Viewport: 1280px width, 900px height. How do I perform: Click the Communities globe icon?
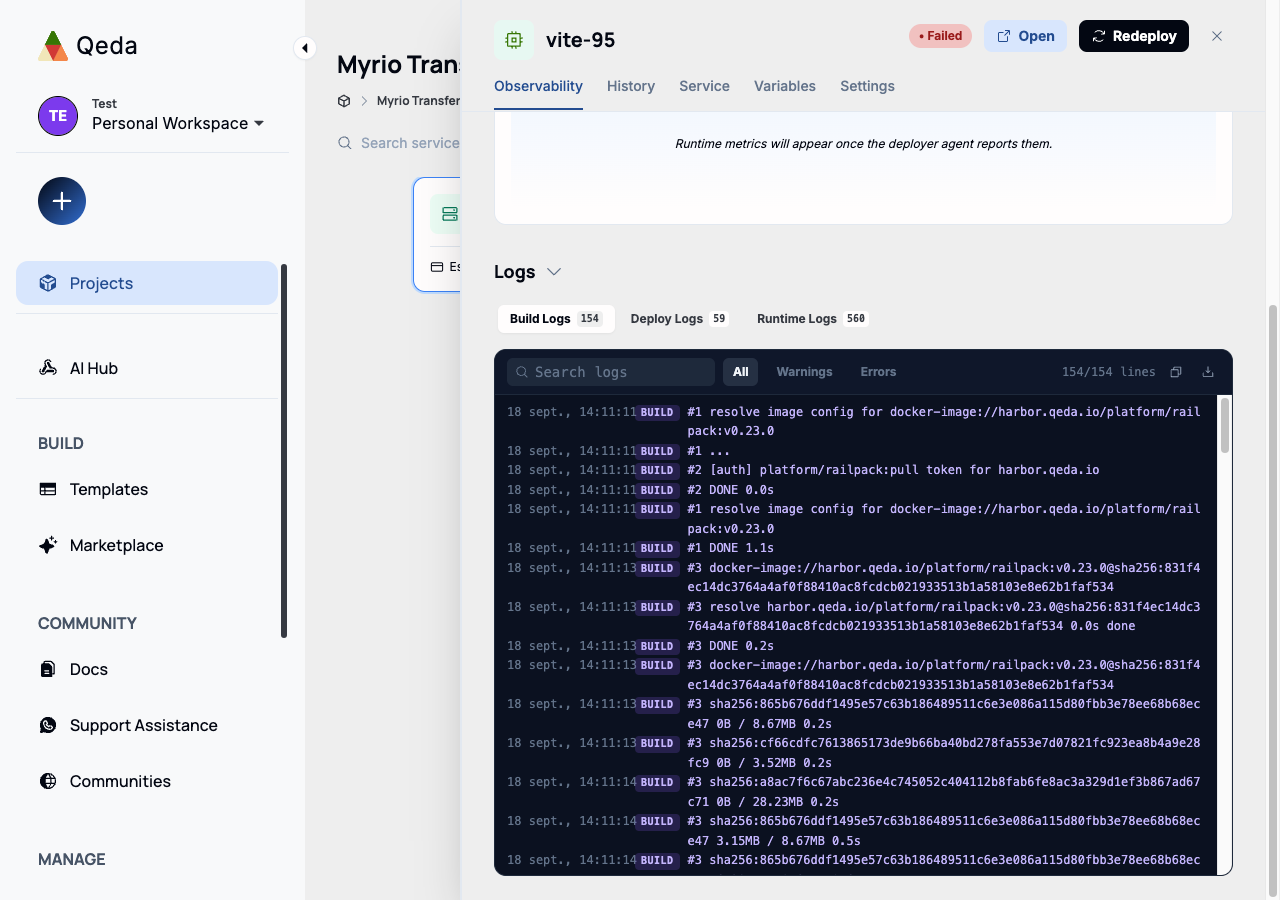[x=48, y=781]
